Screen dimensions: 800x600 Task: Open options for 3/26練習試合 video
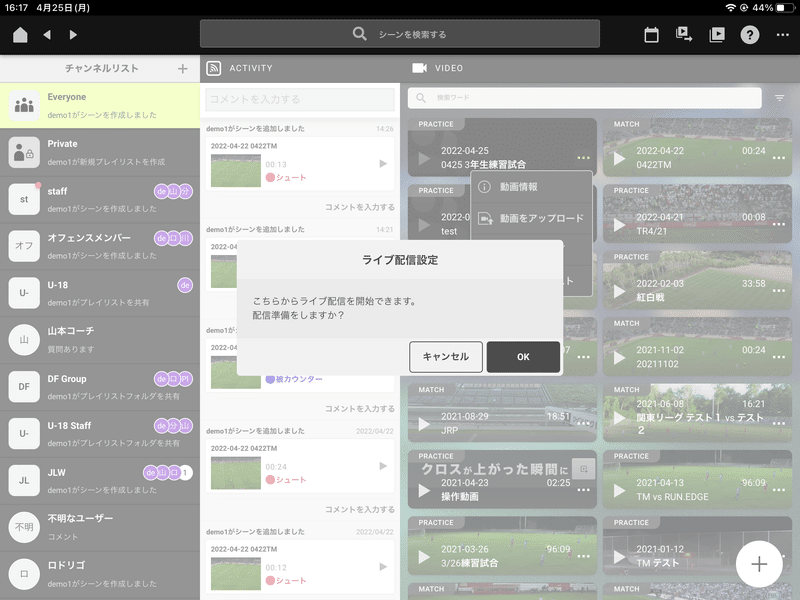coord(583,556)
